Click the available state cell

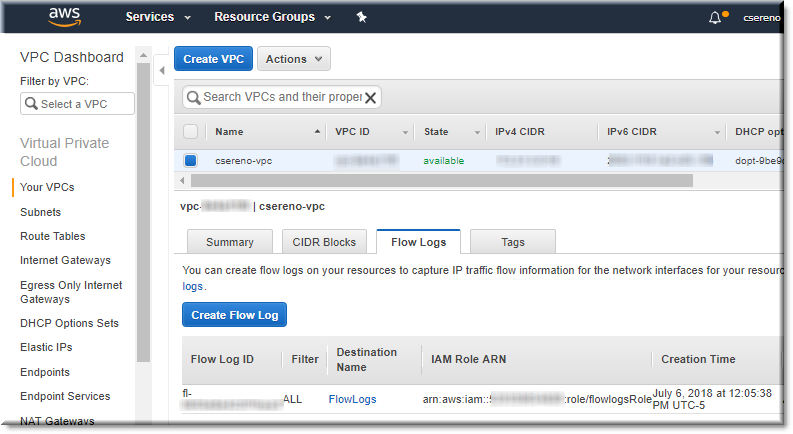click(444, 161)
